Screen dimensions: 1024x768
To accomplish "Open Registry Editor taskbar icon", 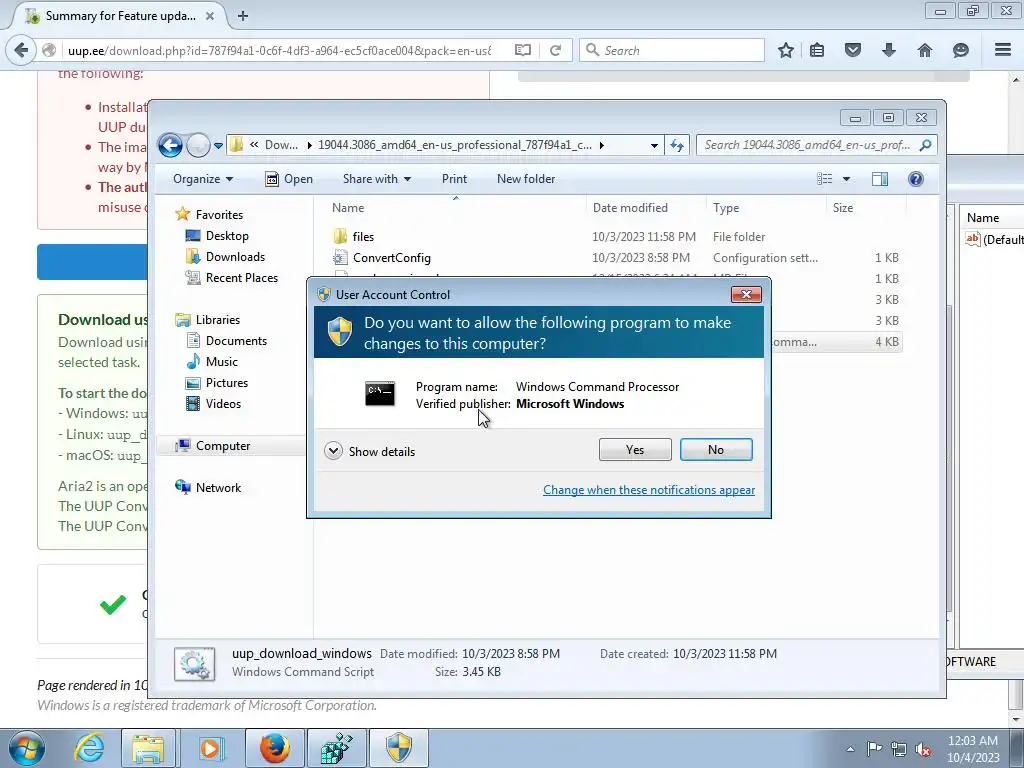I will click(x=336, y=748).
